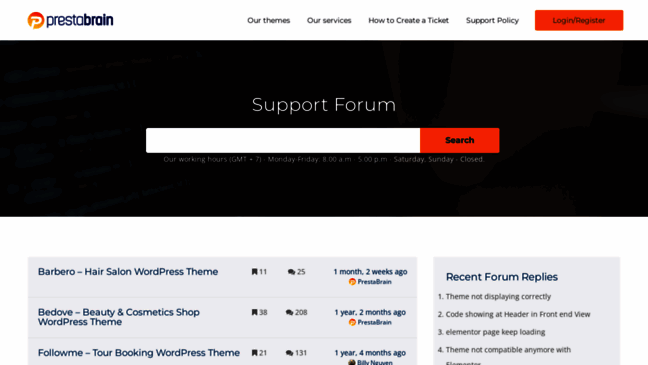Open the '1 year, 2 months ago' link
Screen dimensions: 648x365
370,312
